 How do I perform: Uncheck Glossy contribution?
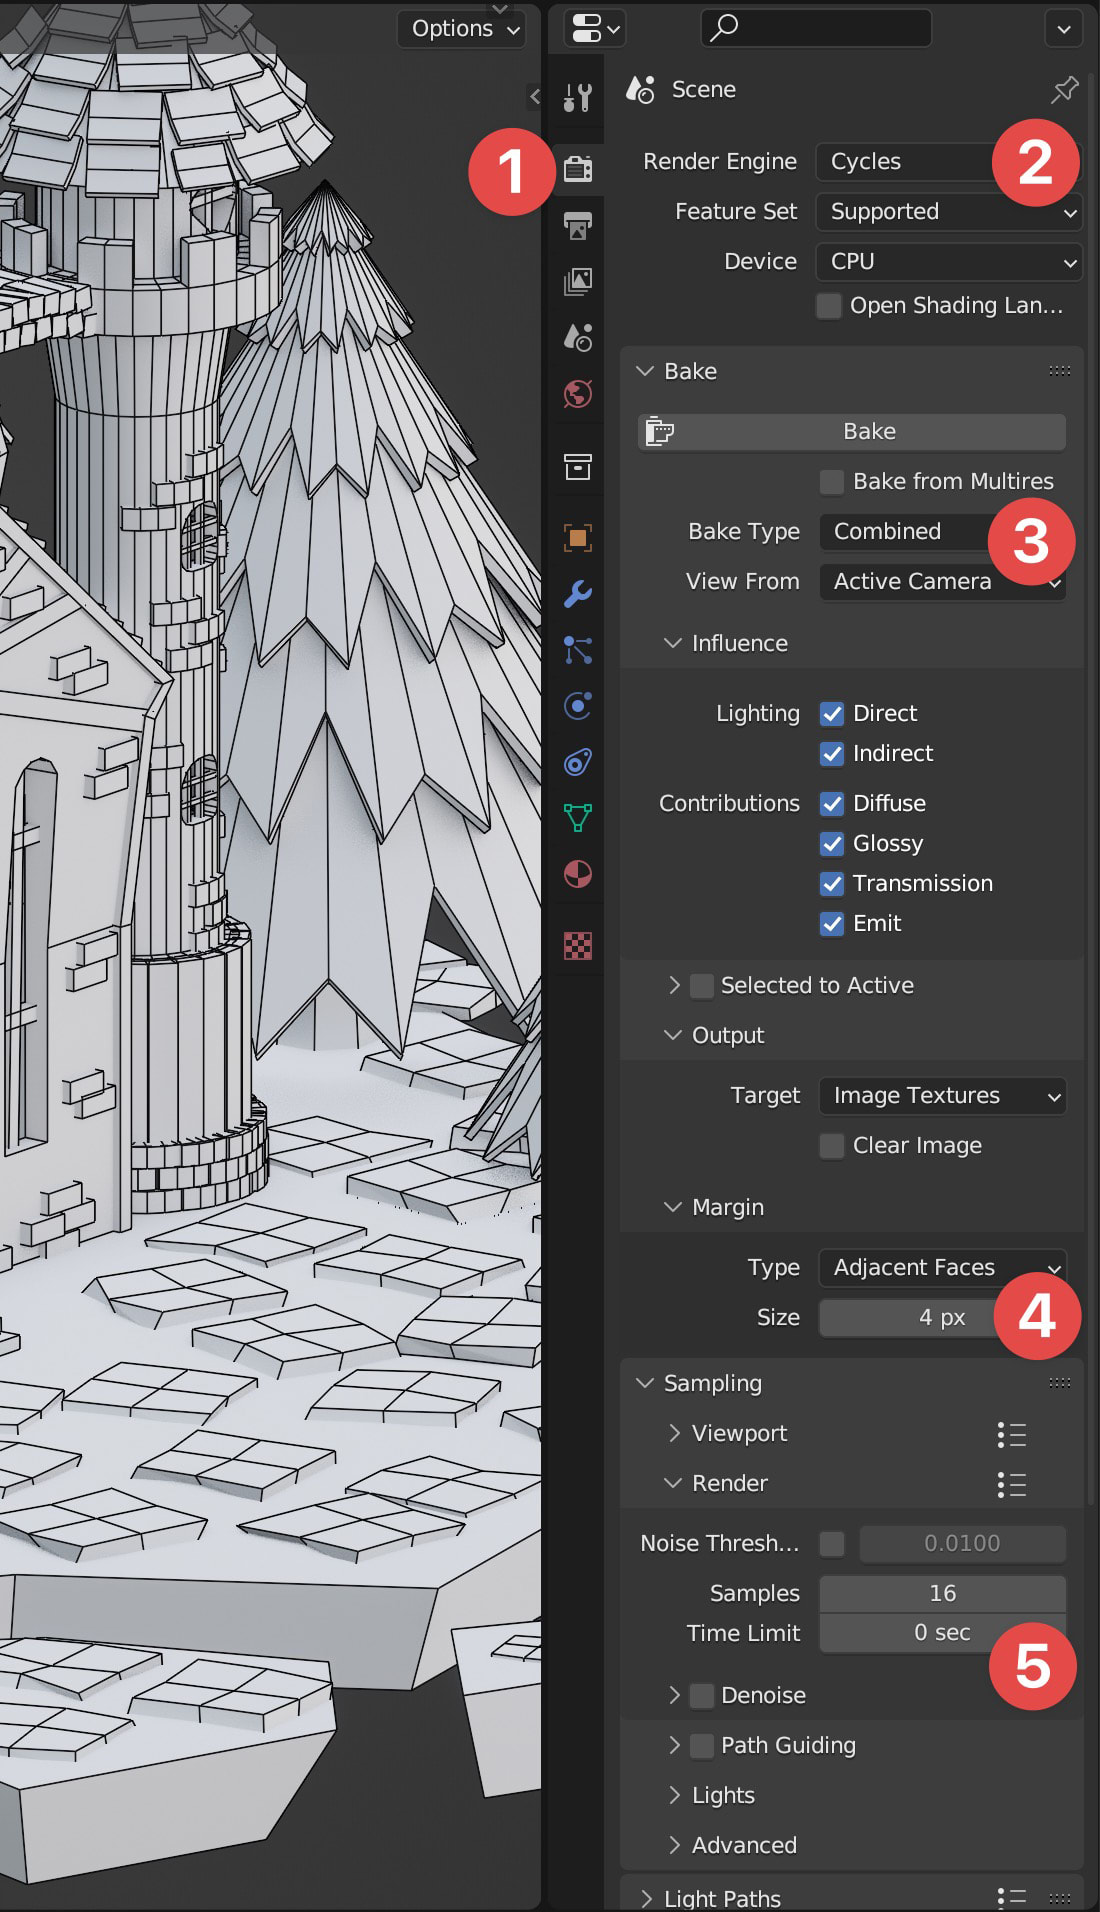[x=832, y=844]
